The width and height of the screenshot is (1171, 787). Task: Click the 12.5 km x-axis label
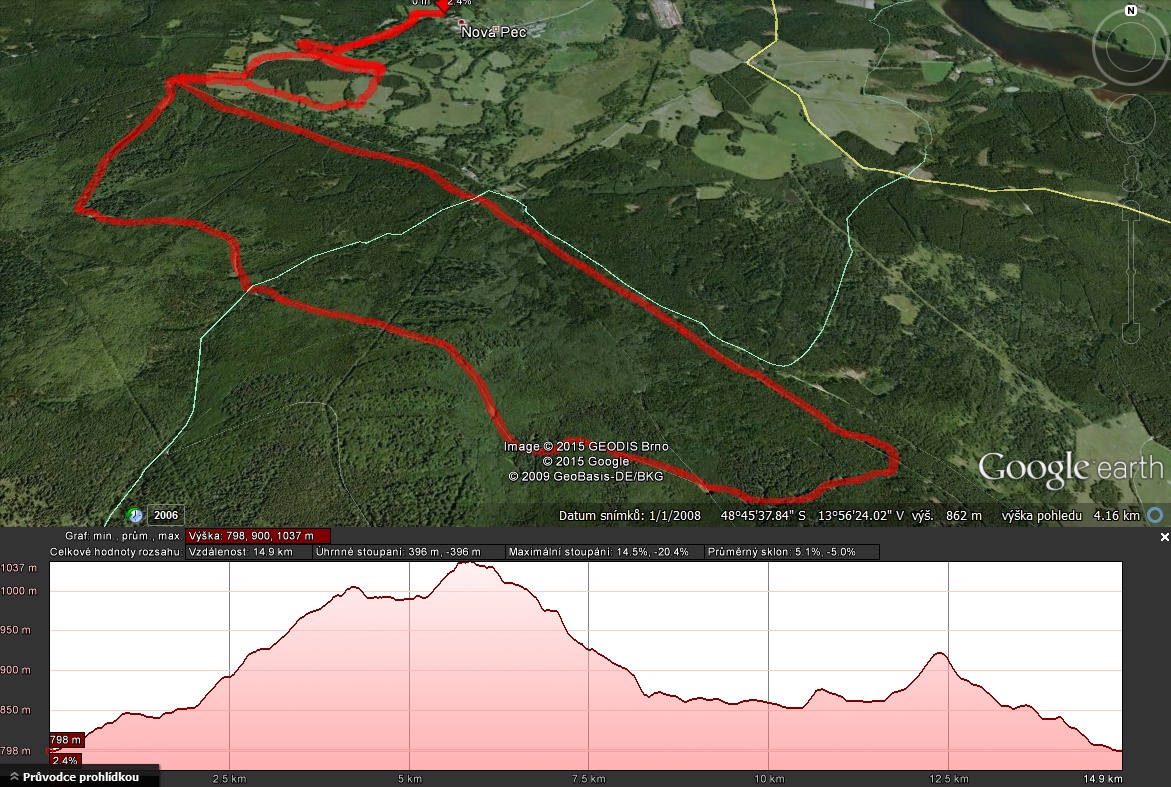(x=948, y=779)
